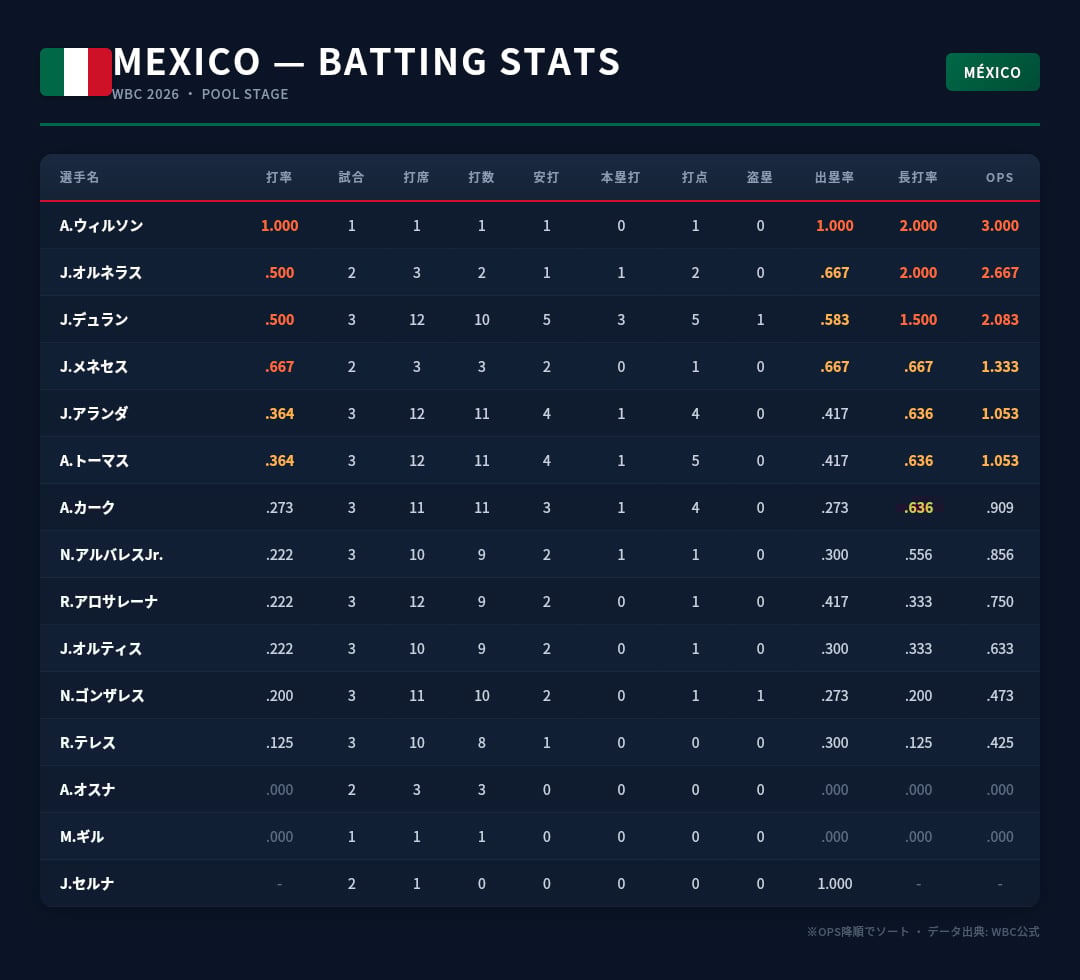1080x980 pixels.
Task: Click the 盗塁 column header
Action: (759, 178)
